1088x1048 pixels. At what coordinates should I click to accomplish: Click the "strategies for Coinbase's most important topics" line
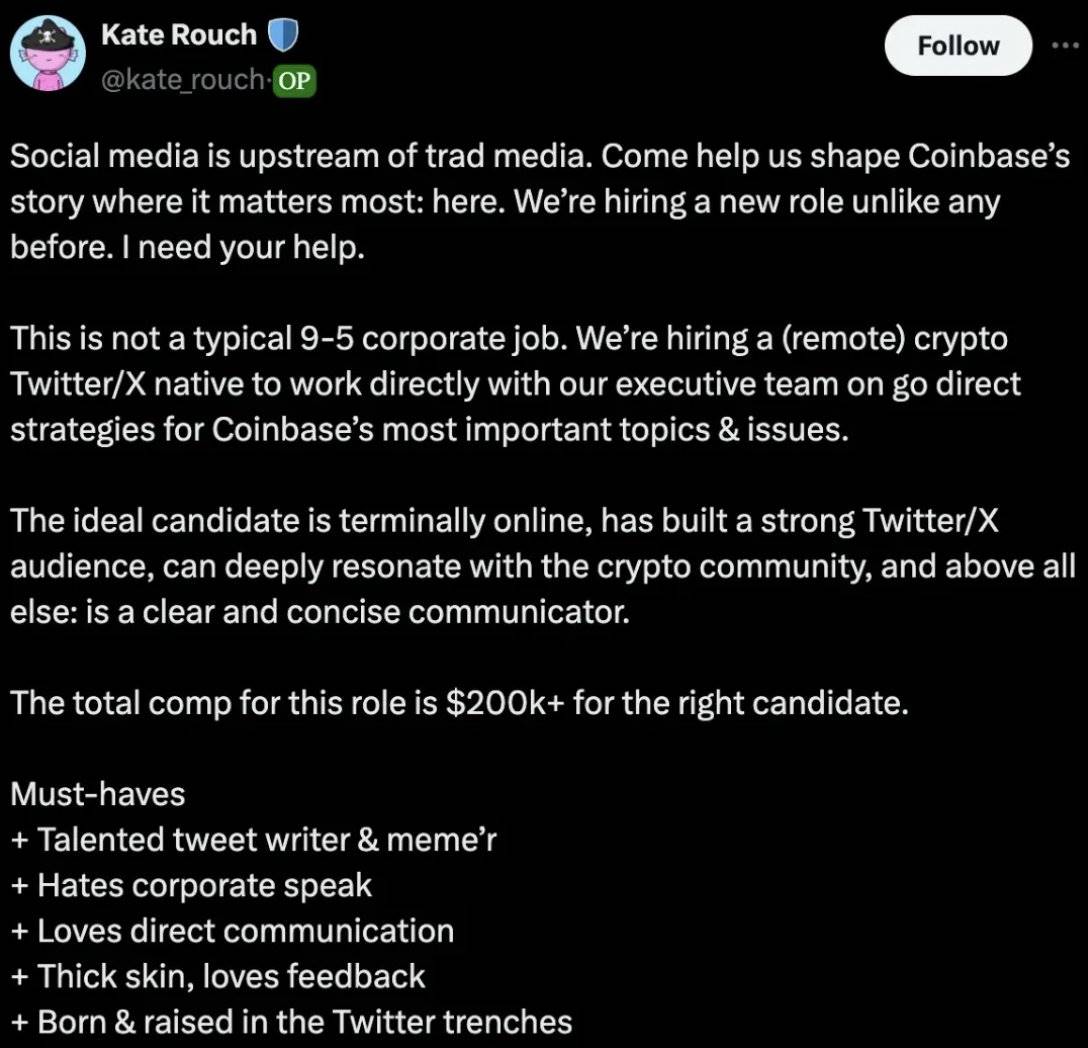[429, 430]
